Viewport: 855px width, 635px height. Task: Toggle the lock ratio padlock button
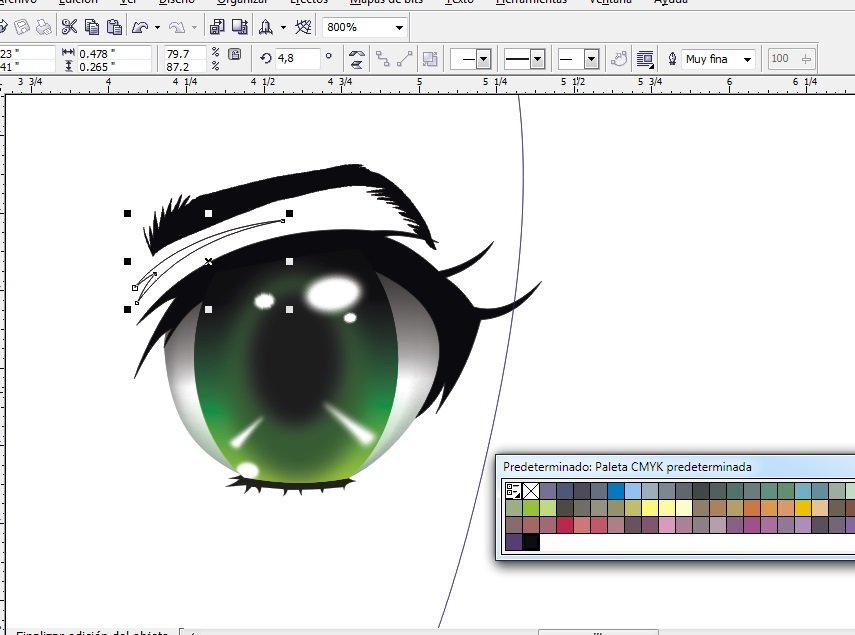pyautogui.click(x=234, y=53)
